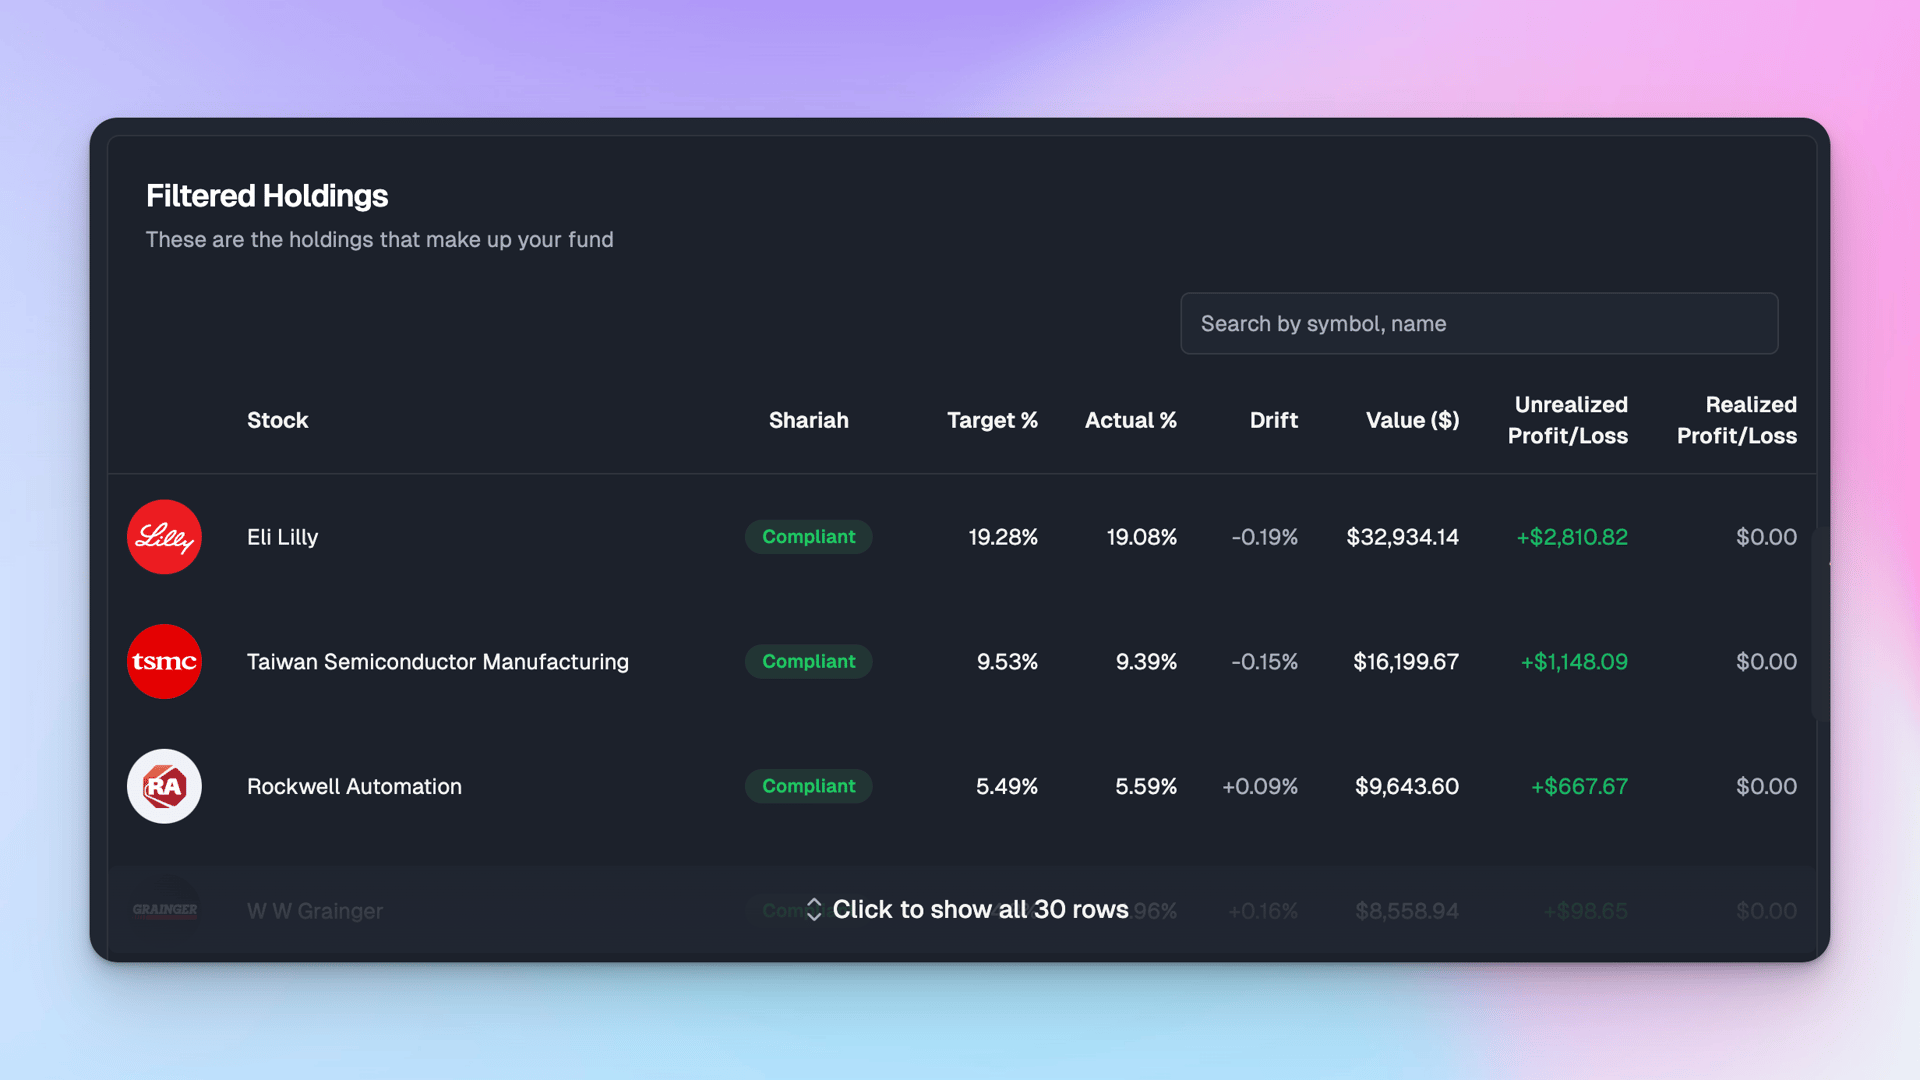Image resolution: width=1920 pixels, height=1080 pixels.
Task: Sort by the Shariah column header
Action: [x=808, y=420]
